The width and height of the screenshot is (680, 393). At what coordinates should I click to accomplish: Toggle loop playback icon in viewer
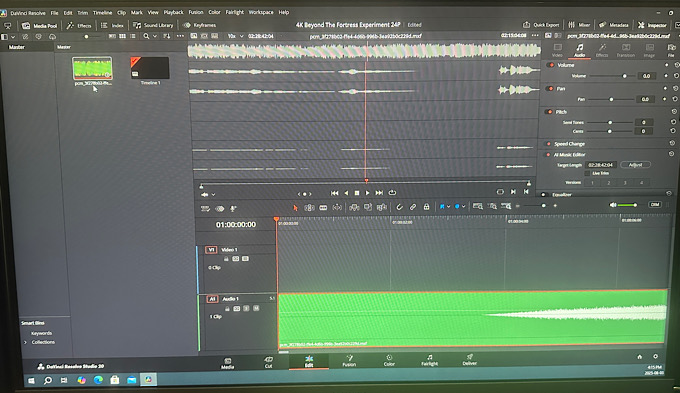[x=392, y=193]
